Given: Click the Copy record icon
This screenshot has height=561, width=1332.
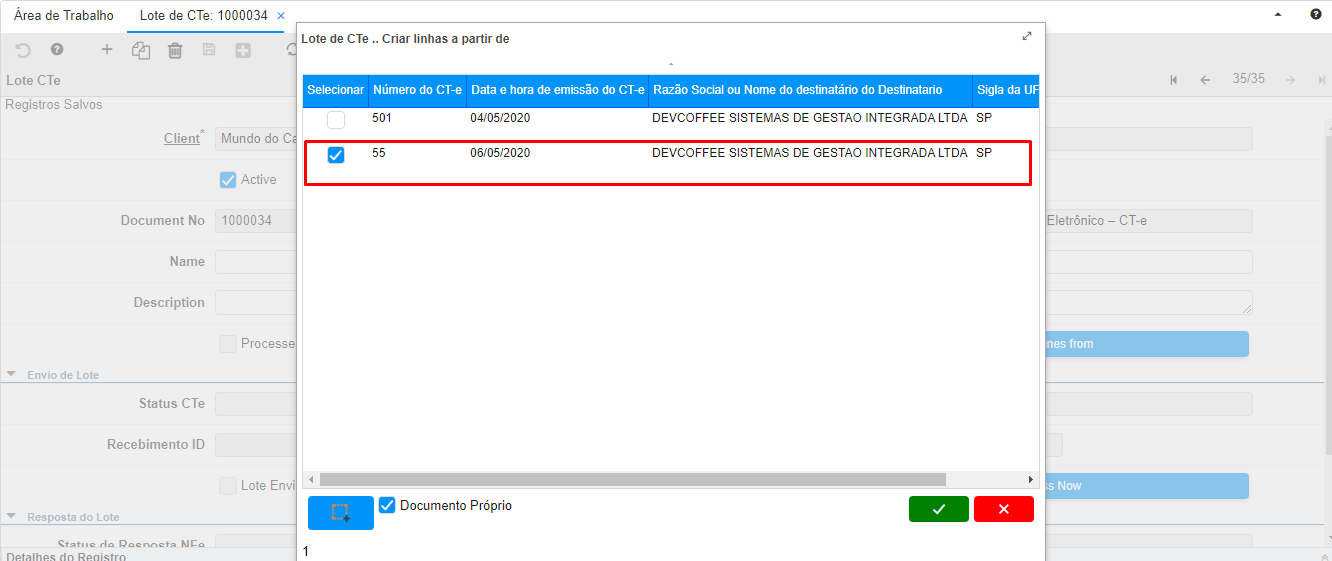Looking at the screenshot, I should [141, 50].
